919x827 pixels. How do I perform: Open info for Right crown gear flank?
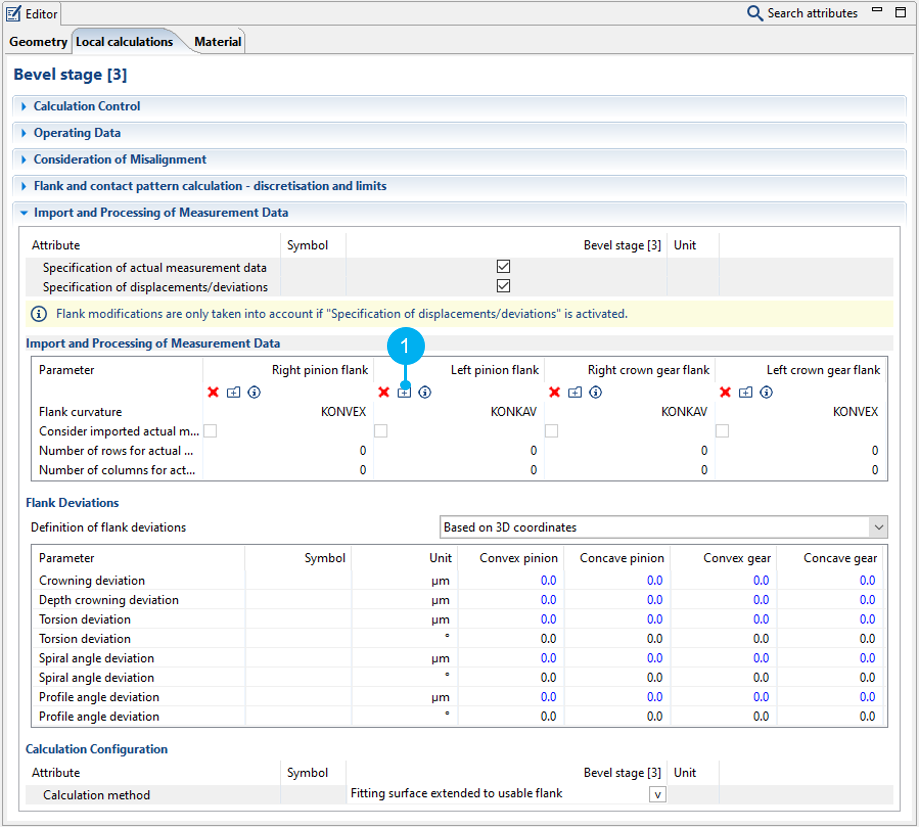pos(595,392)
